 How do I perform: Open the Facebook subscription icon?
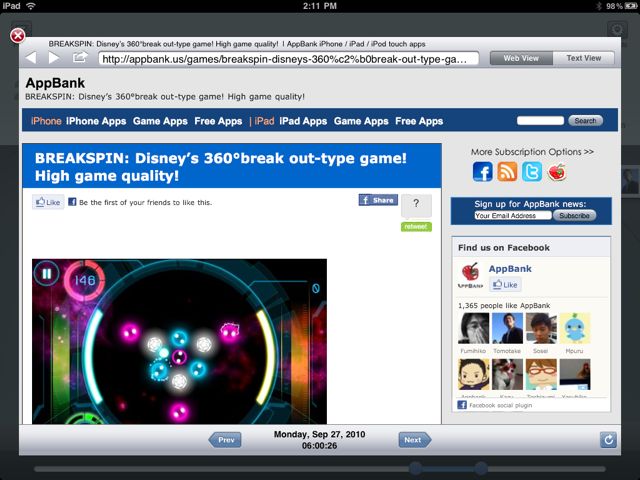(x=482, y=171)
